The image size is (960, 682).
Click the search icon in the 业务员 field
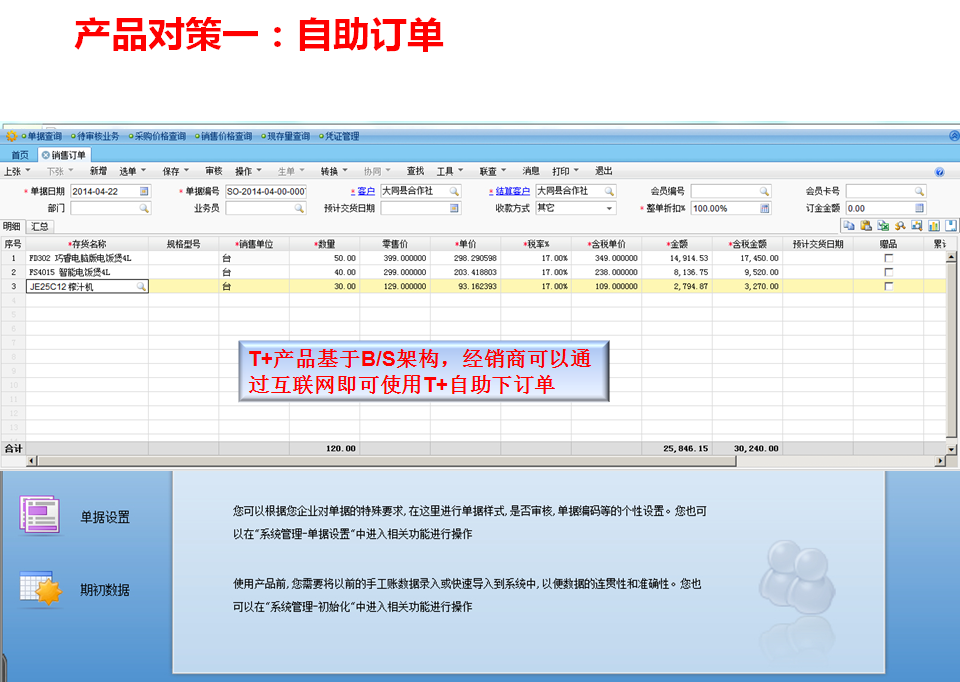coord(299,208)
